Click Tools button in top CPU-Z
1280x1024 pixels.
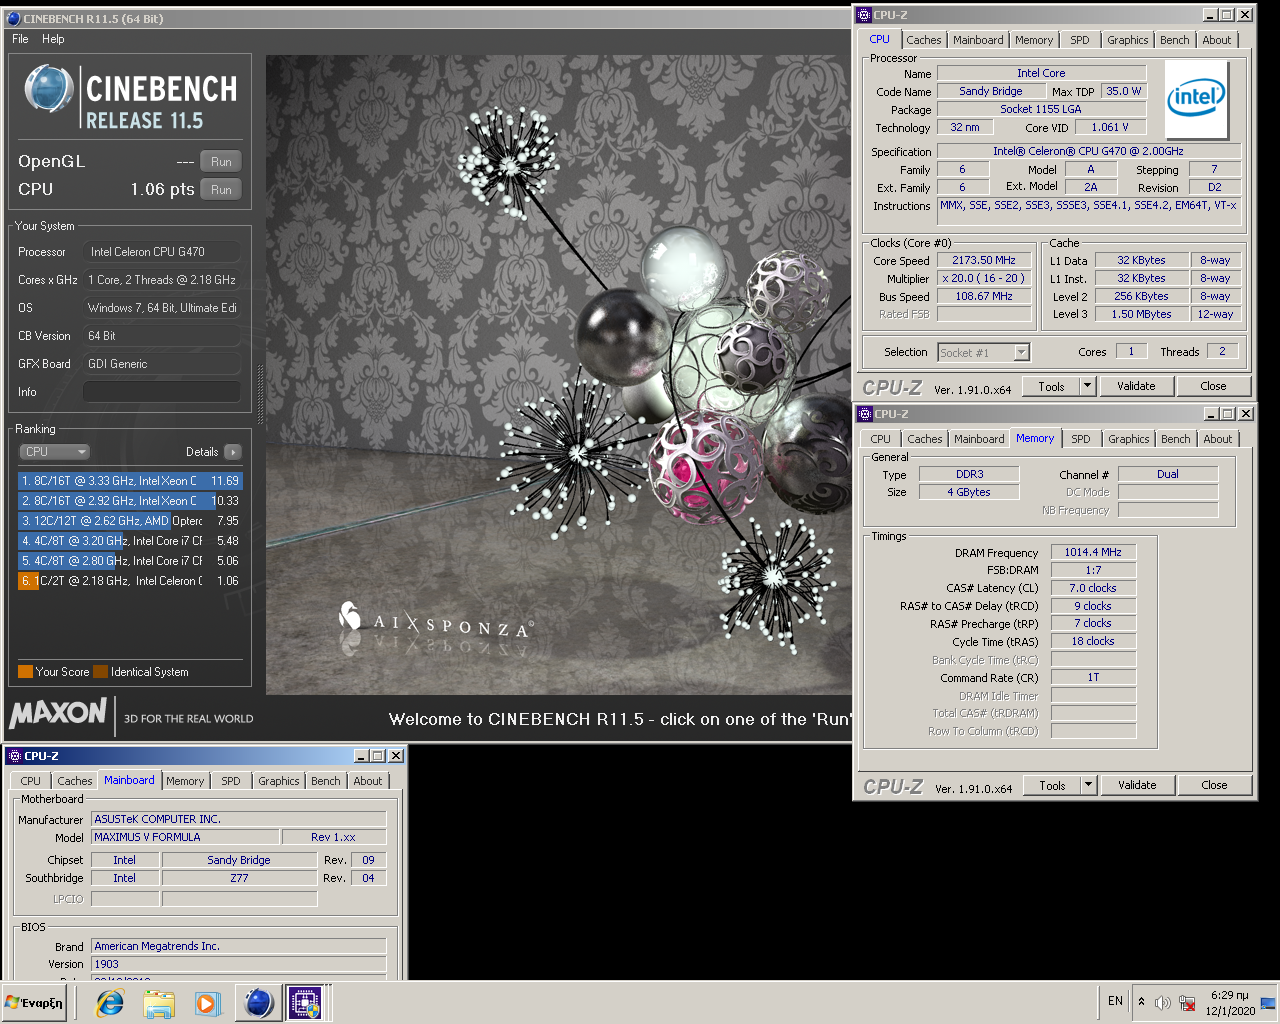tap(1051, 386)
